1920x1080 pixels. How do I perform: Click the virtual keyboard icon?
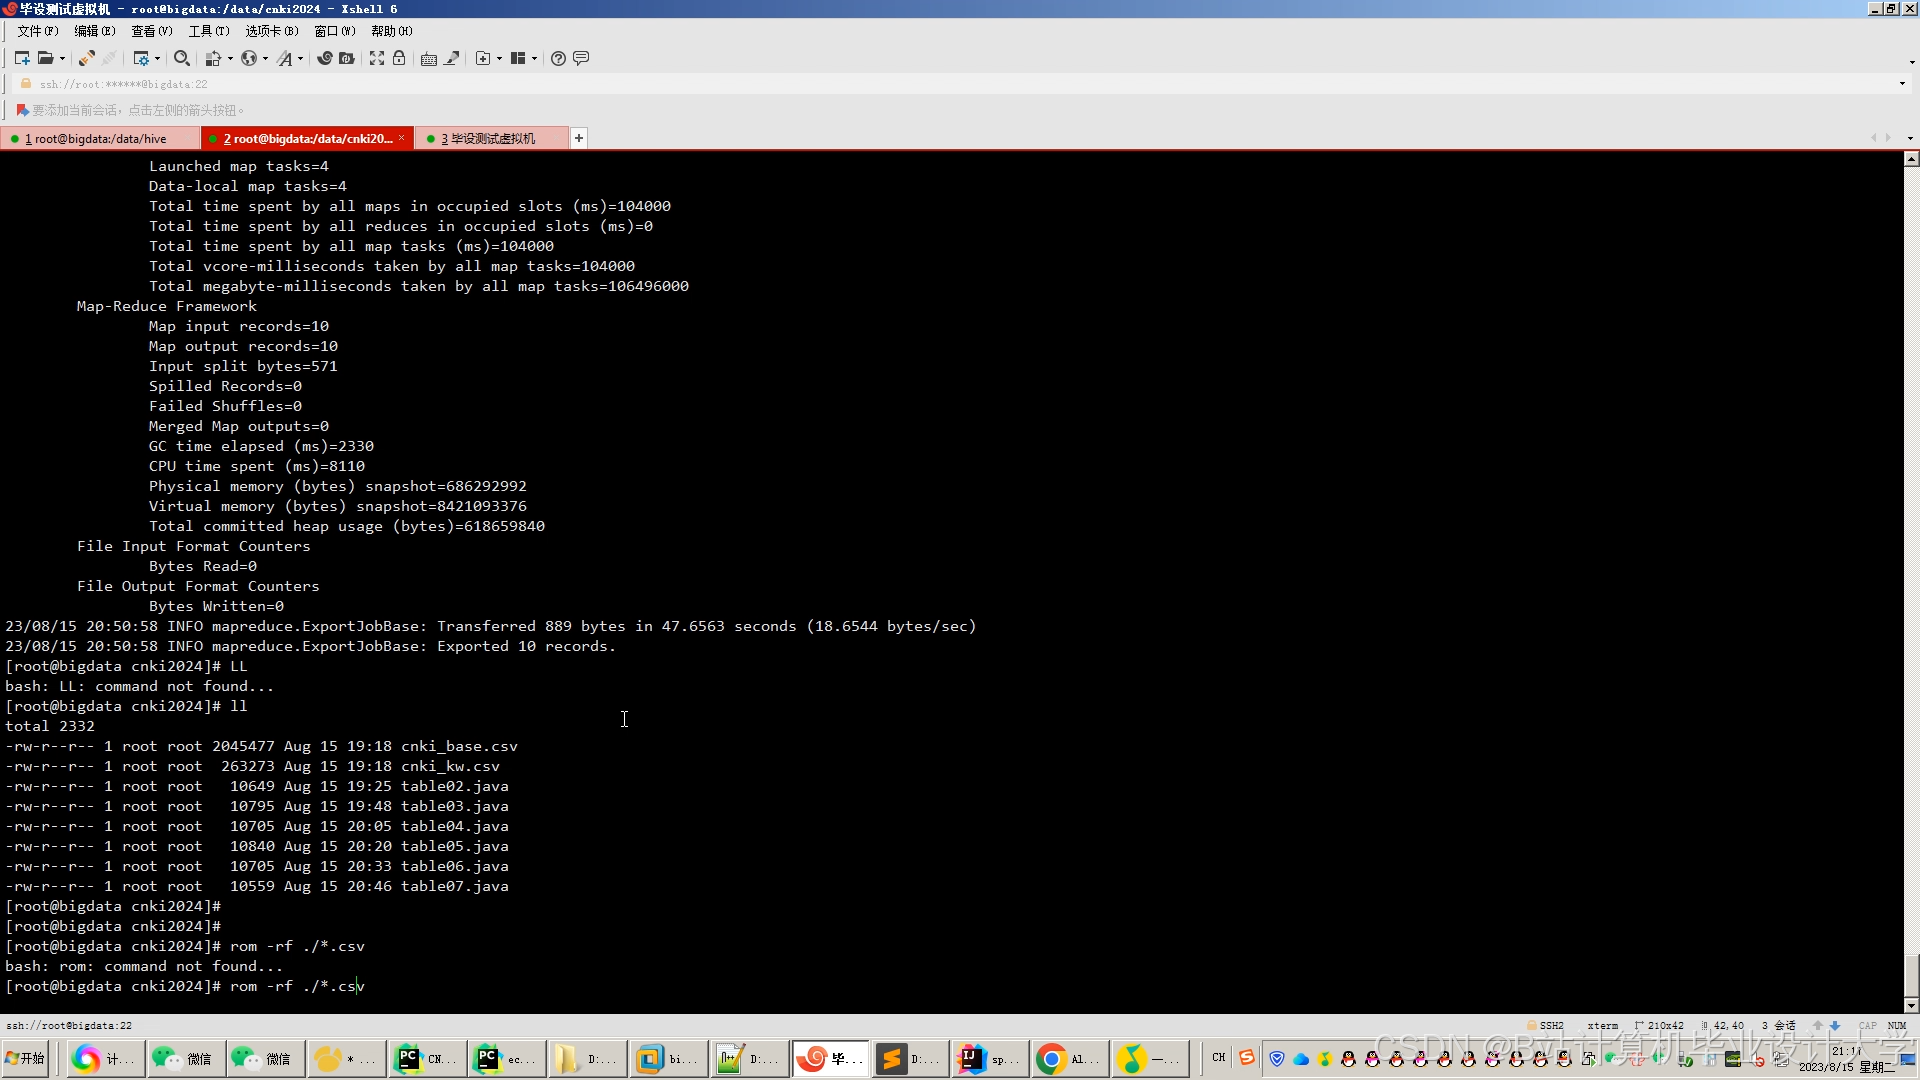coord(428,58)
